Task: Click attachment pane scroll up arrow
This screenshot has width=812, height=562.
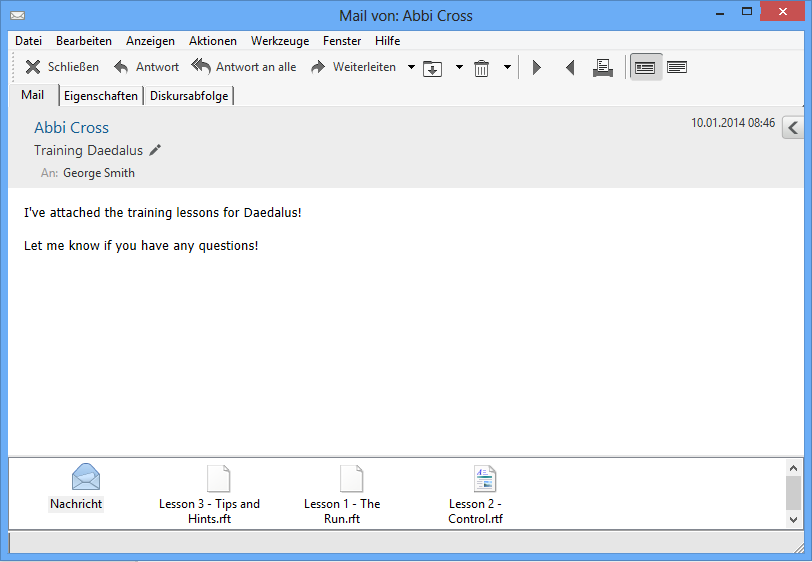Action: 793,468
